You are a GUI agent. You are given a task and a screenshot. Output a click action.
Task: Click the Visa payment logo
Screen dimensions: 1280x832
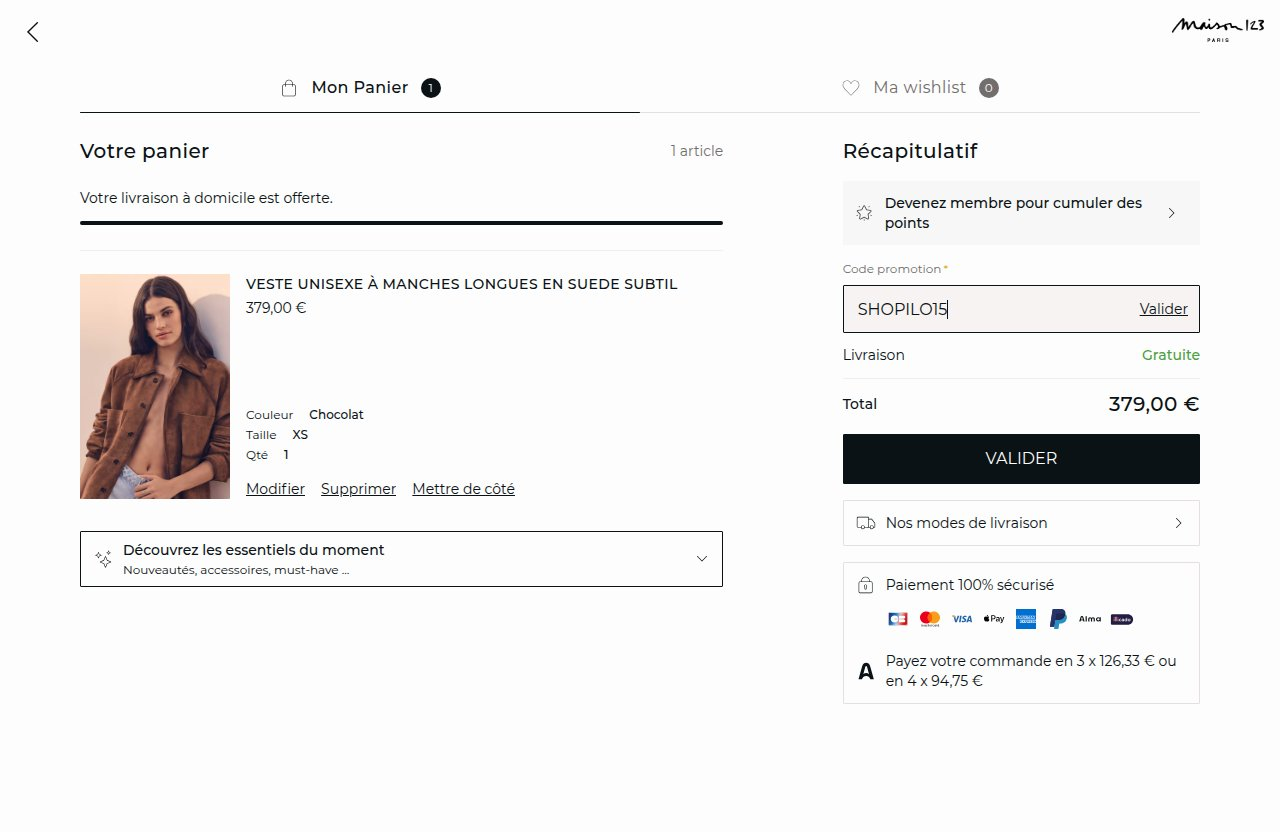[962, 619]
